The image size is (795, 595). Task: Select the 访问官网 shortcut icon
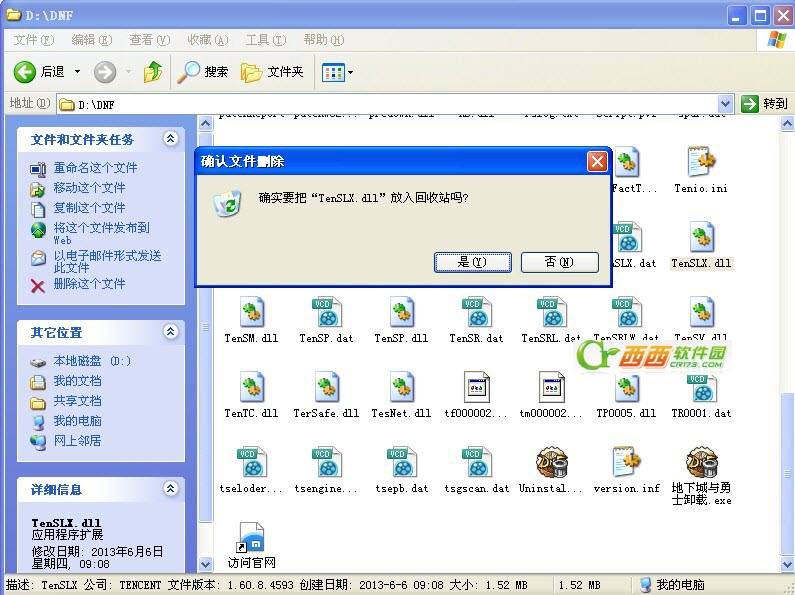251,537
